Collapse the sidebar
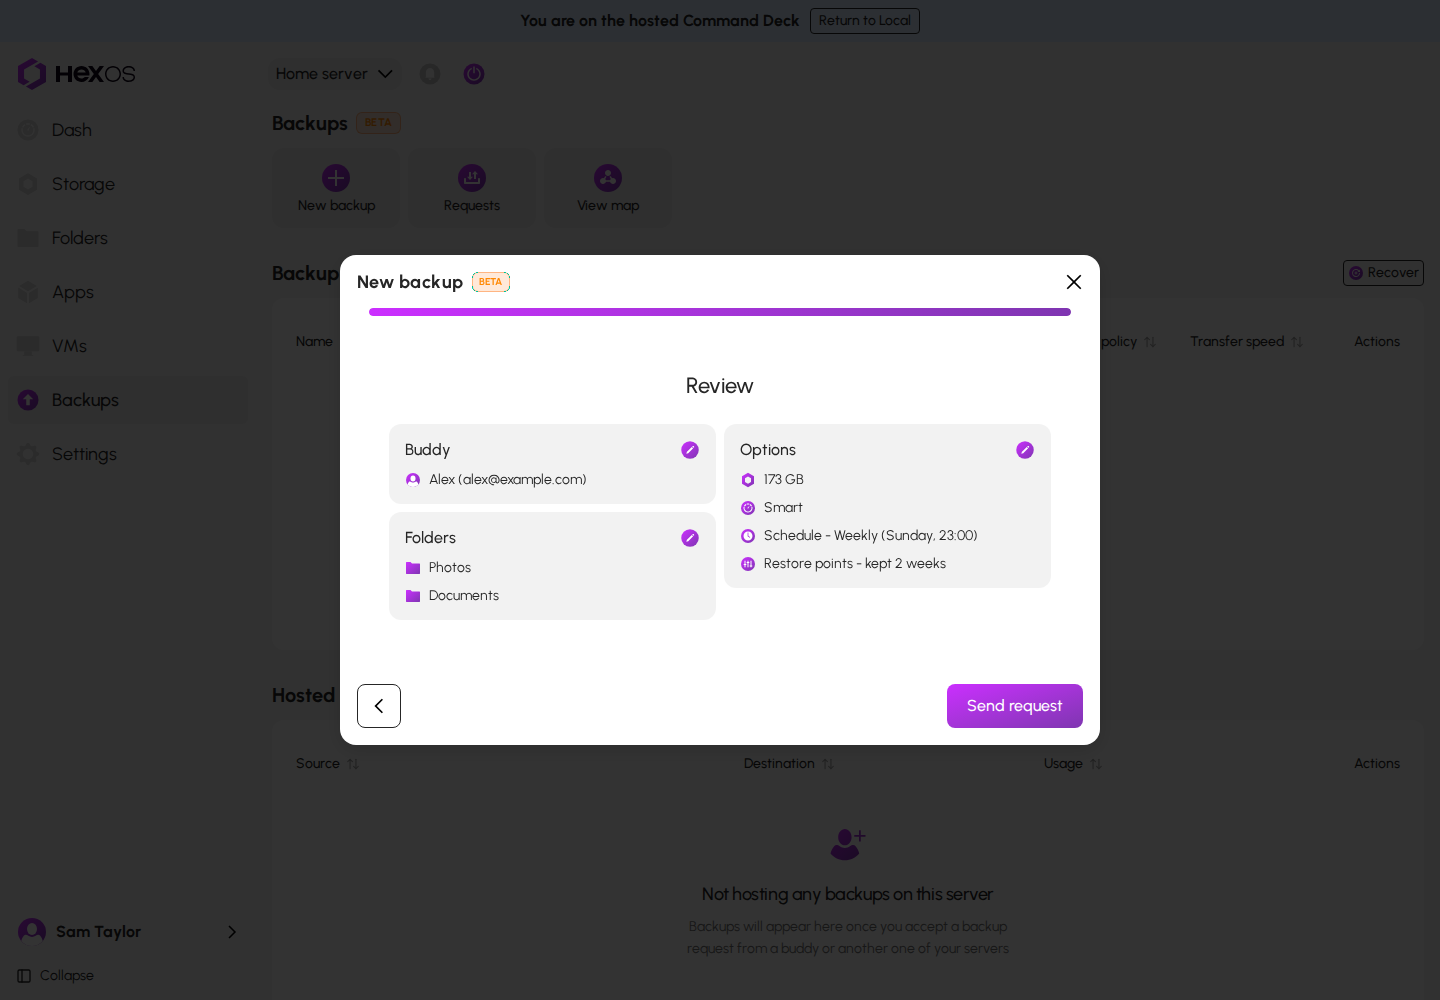This screenshot has width=1440, height=1000. pos(56,976)
